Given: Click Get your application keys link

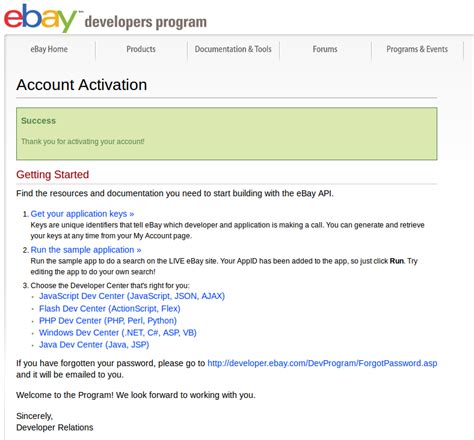Looking at the screenshot, I should pos(82,214).
